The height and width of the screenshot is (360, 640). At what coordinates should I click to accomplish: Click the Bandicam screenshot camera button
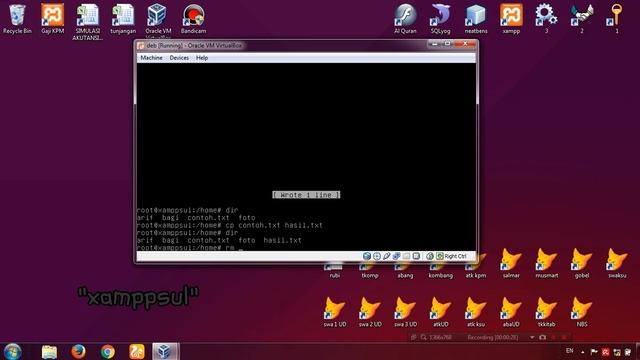point(542,338)
